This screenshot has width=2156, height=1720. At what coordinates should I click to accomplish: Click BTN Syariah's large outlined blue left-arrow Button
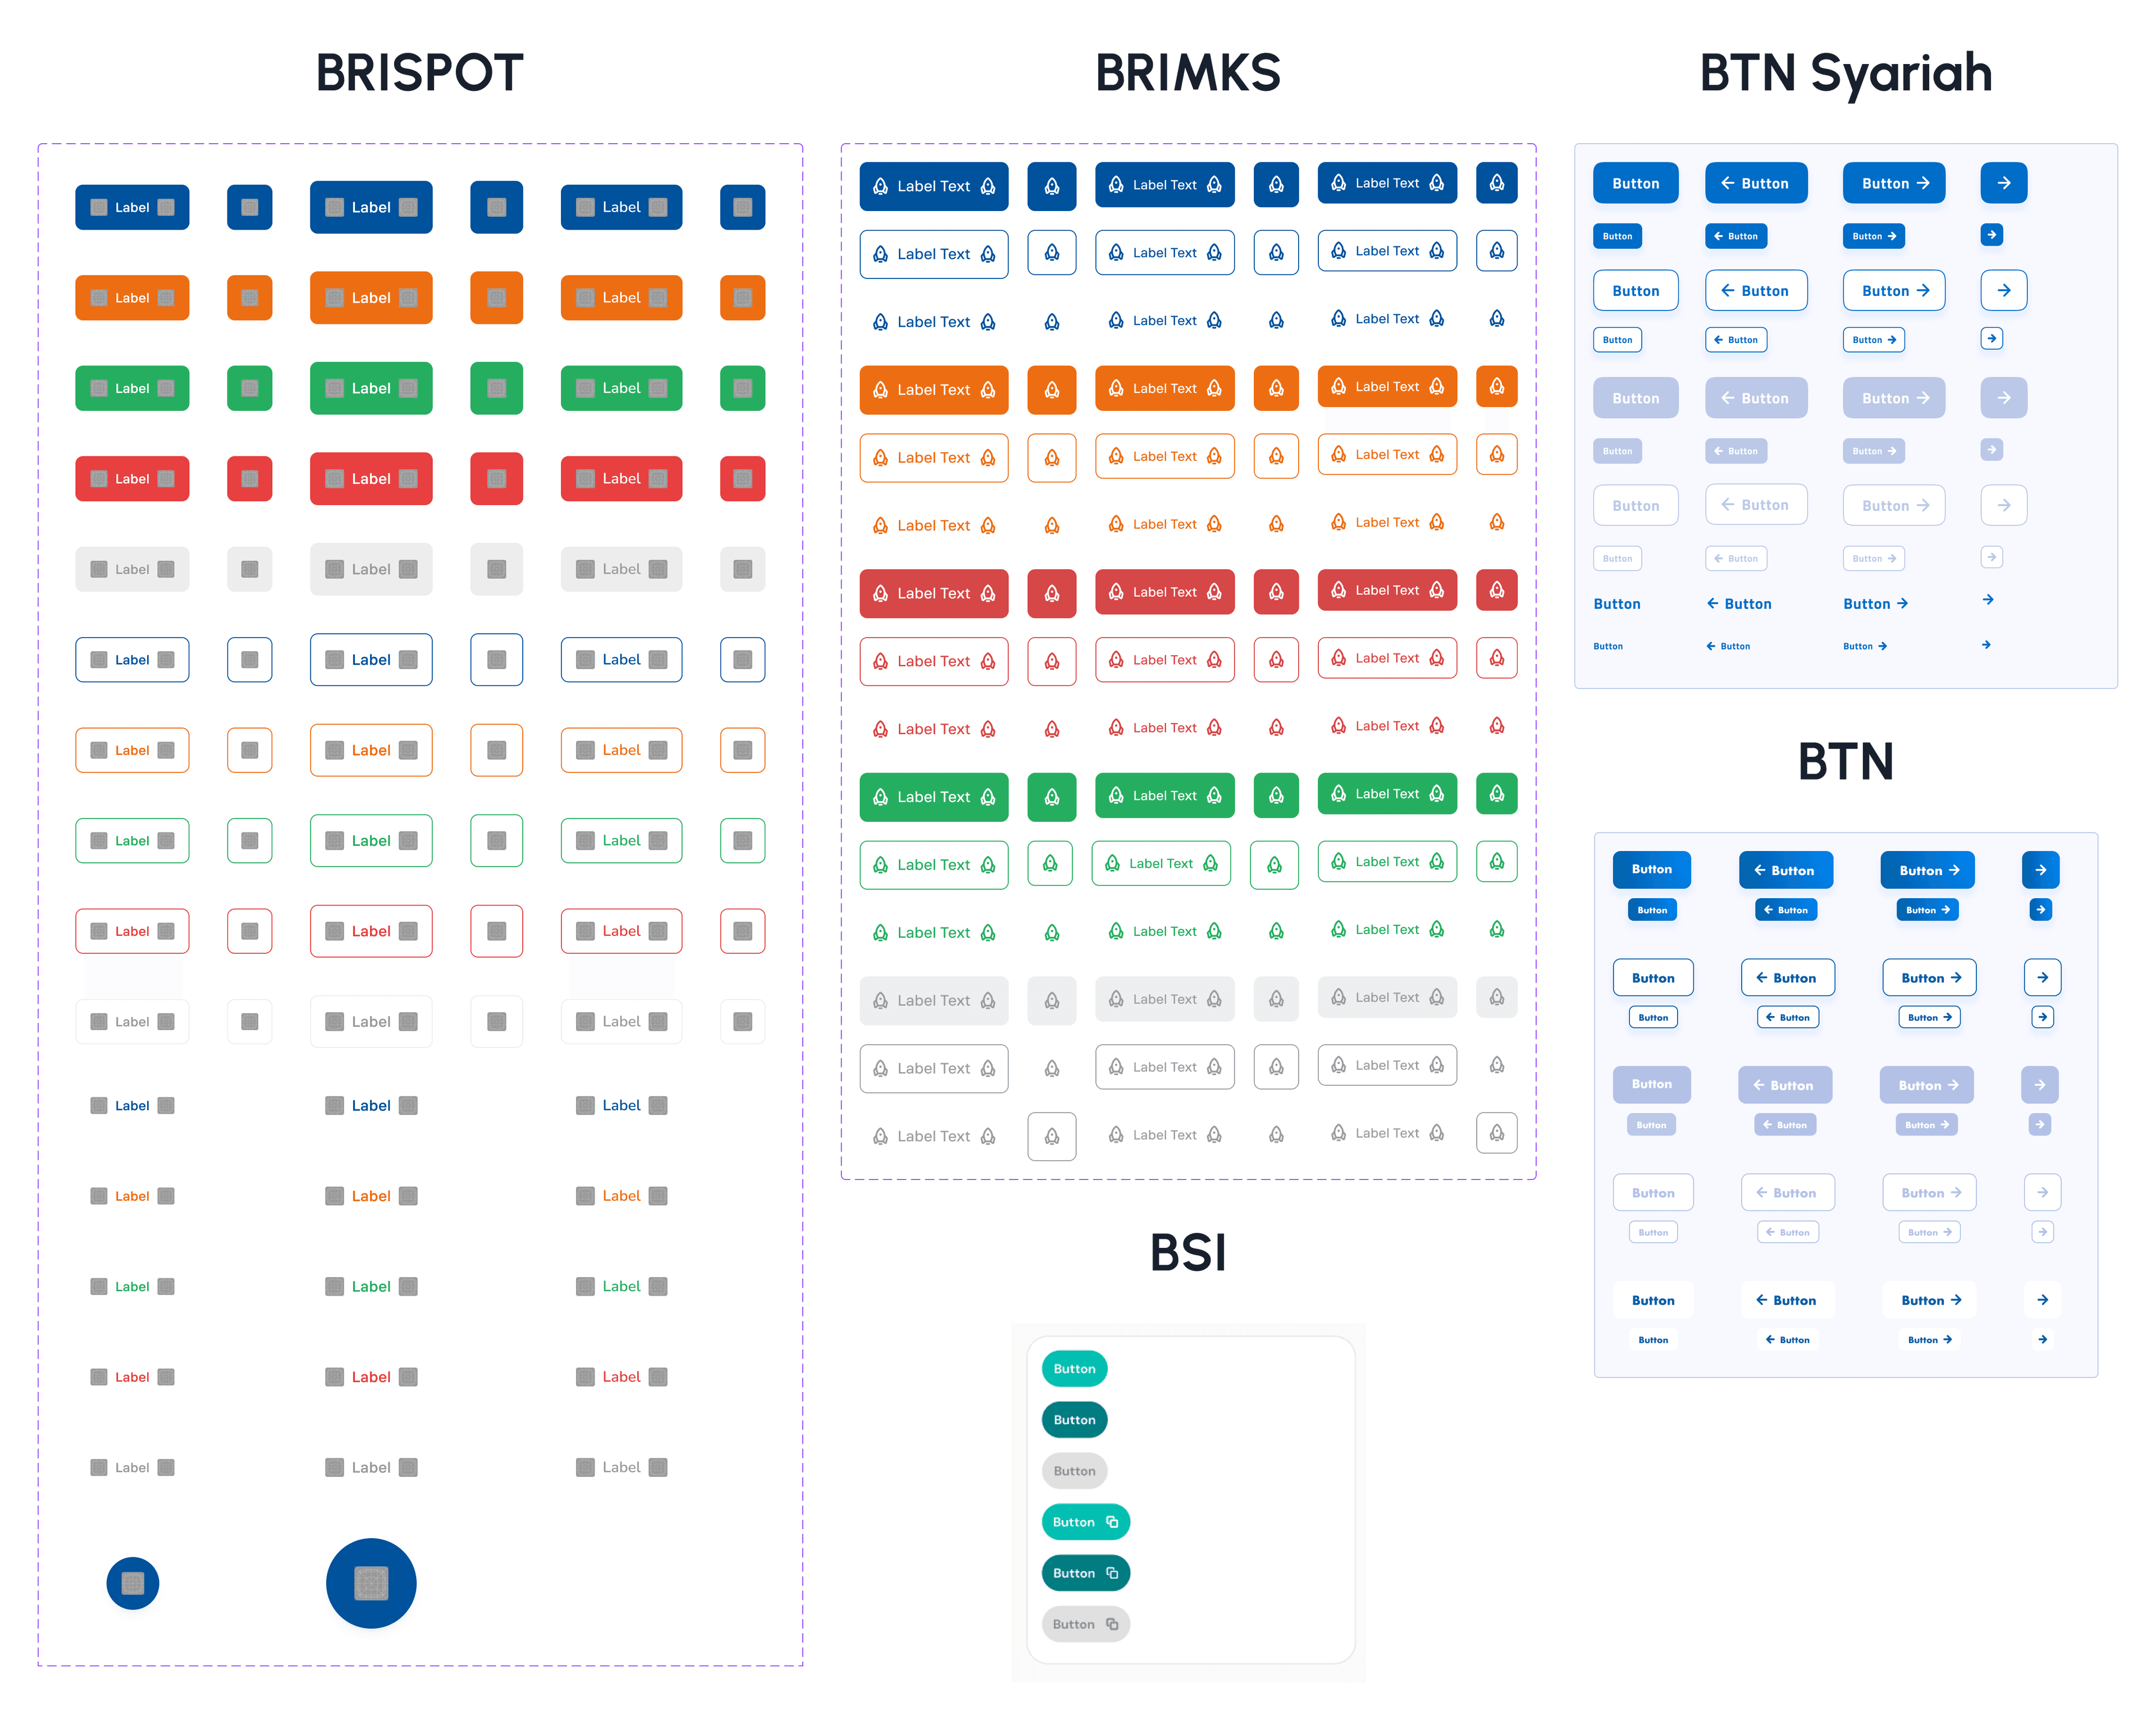tap(1756, 290)
